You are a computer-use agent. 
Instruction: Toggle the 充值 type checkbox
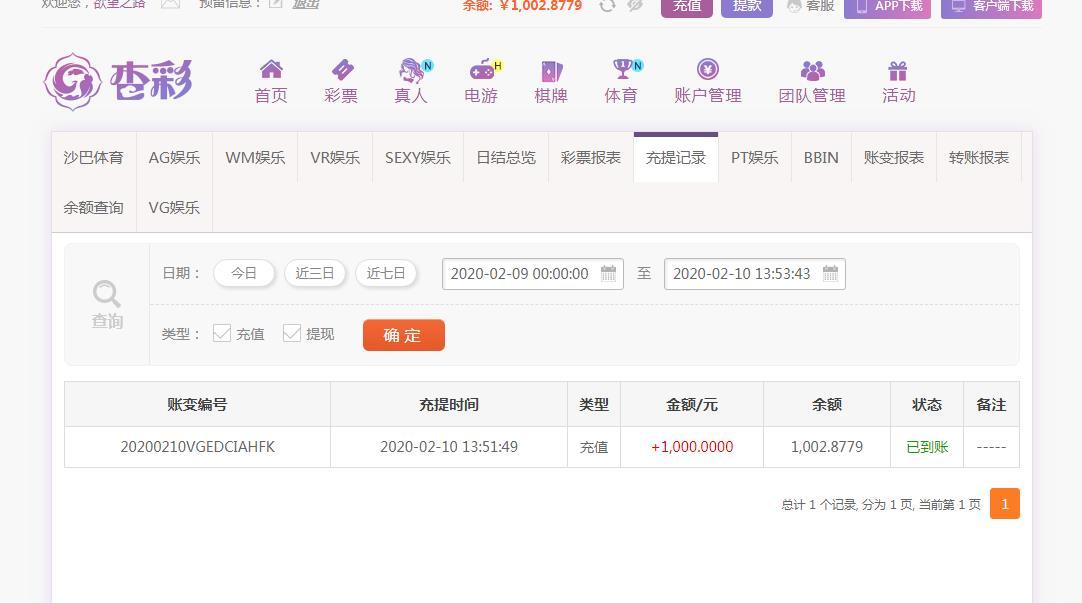click(222, 333)
